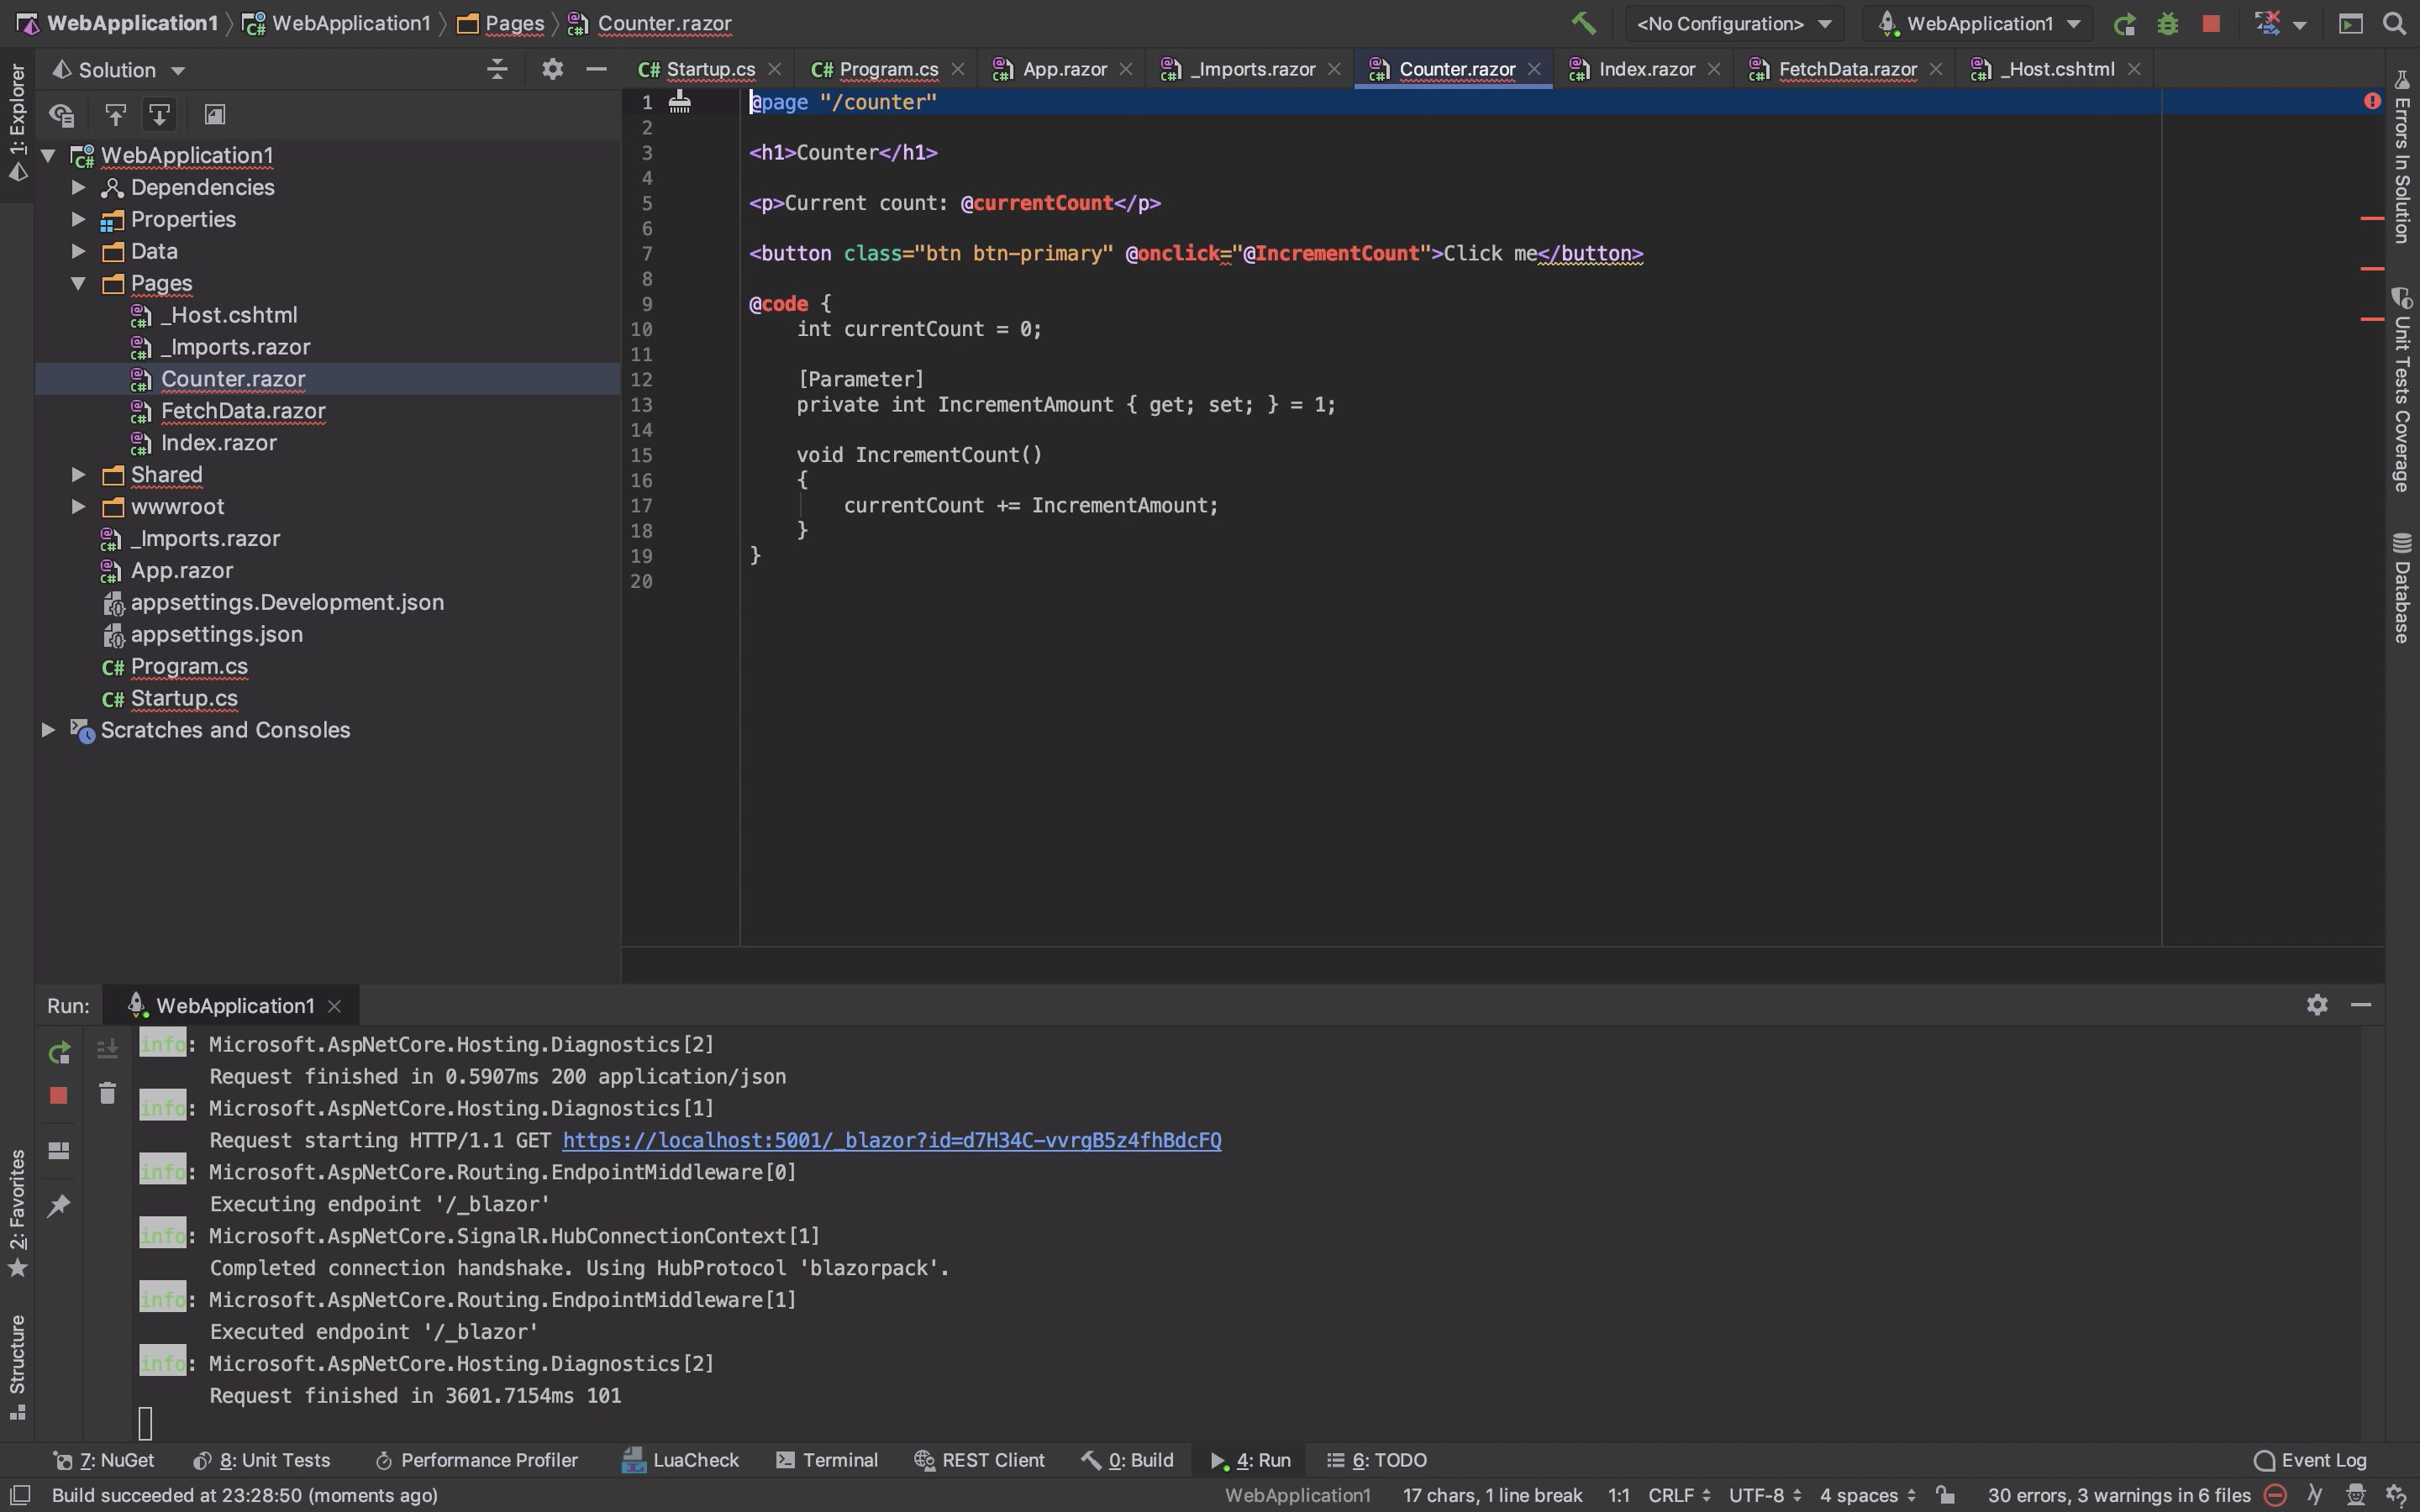Expand the Shared folder

(78, 475)
